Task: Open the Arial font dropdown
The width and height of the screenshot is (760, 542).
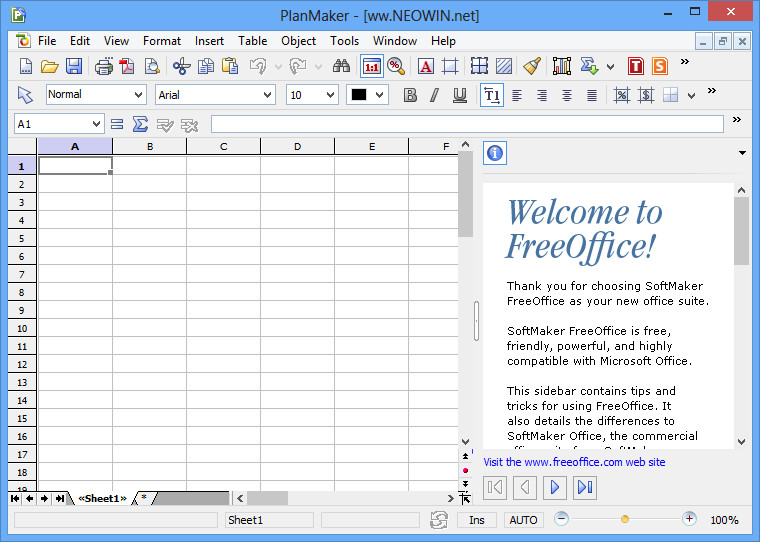Action: [267, 95]
